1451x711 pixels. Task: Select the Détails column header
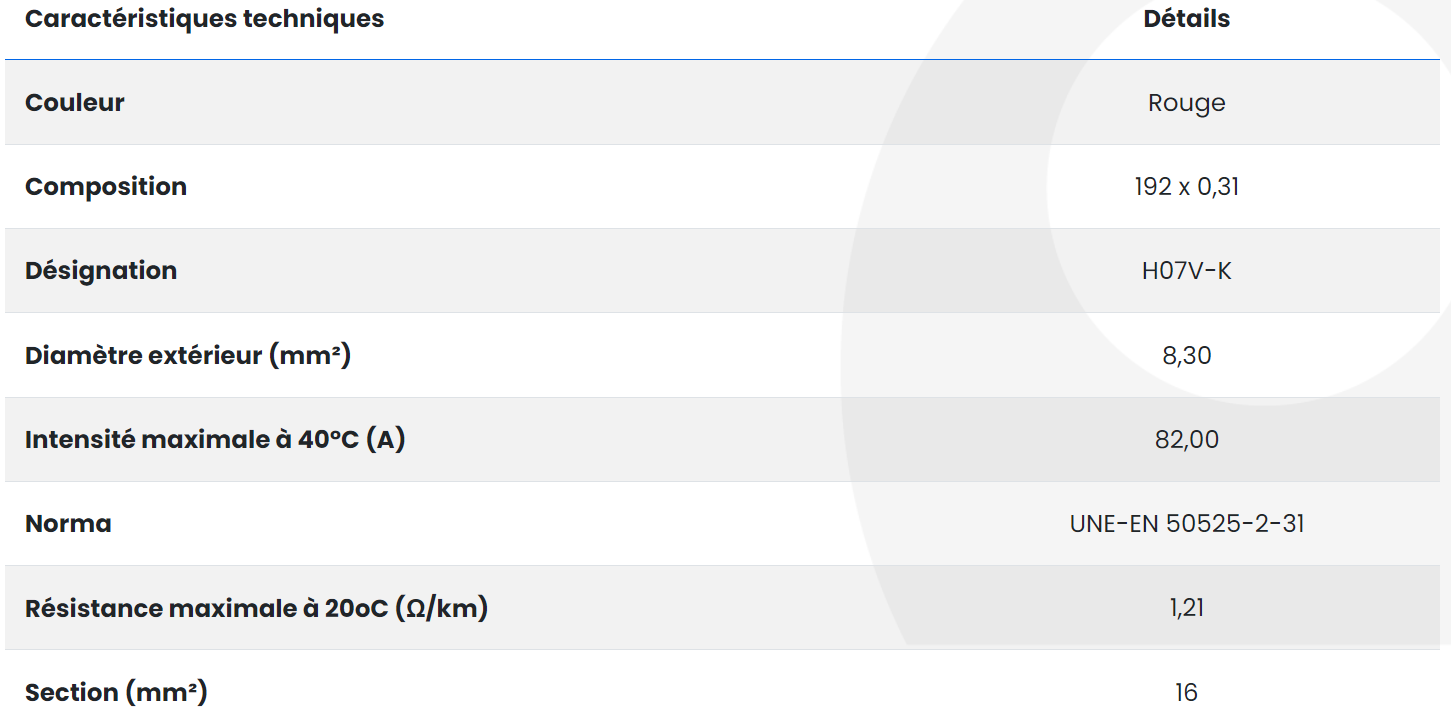point(1187,19)
